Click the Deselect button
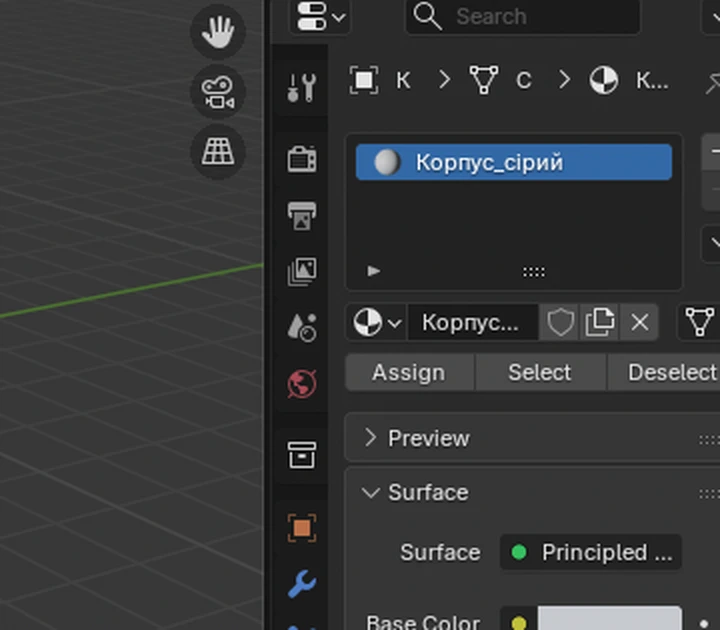Image resolution: width=720 pixels, height=630 pixels. tap(664, 372)
